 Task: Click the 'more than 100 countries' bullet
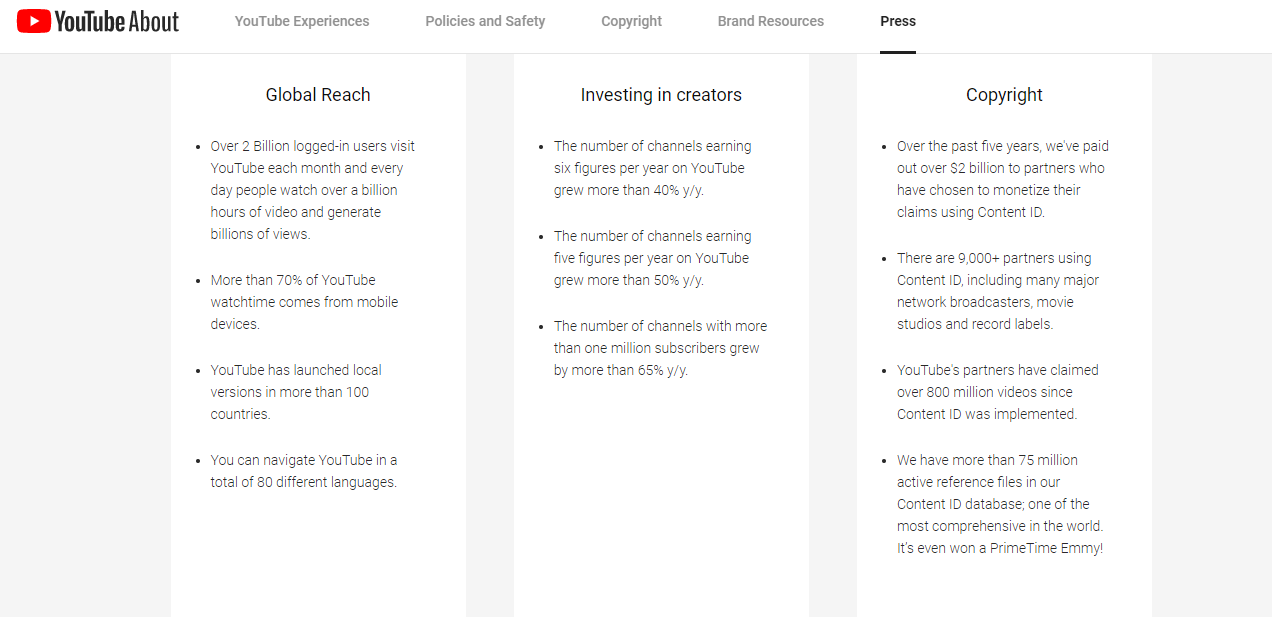point(296,392)
